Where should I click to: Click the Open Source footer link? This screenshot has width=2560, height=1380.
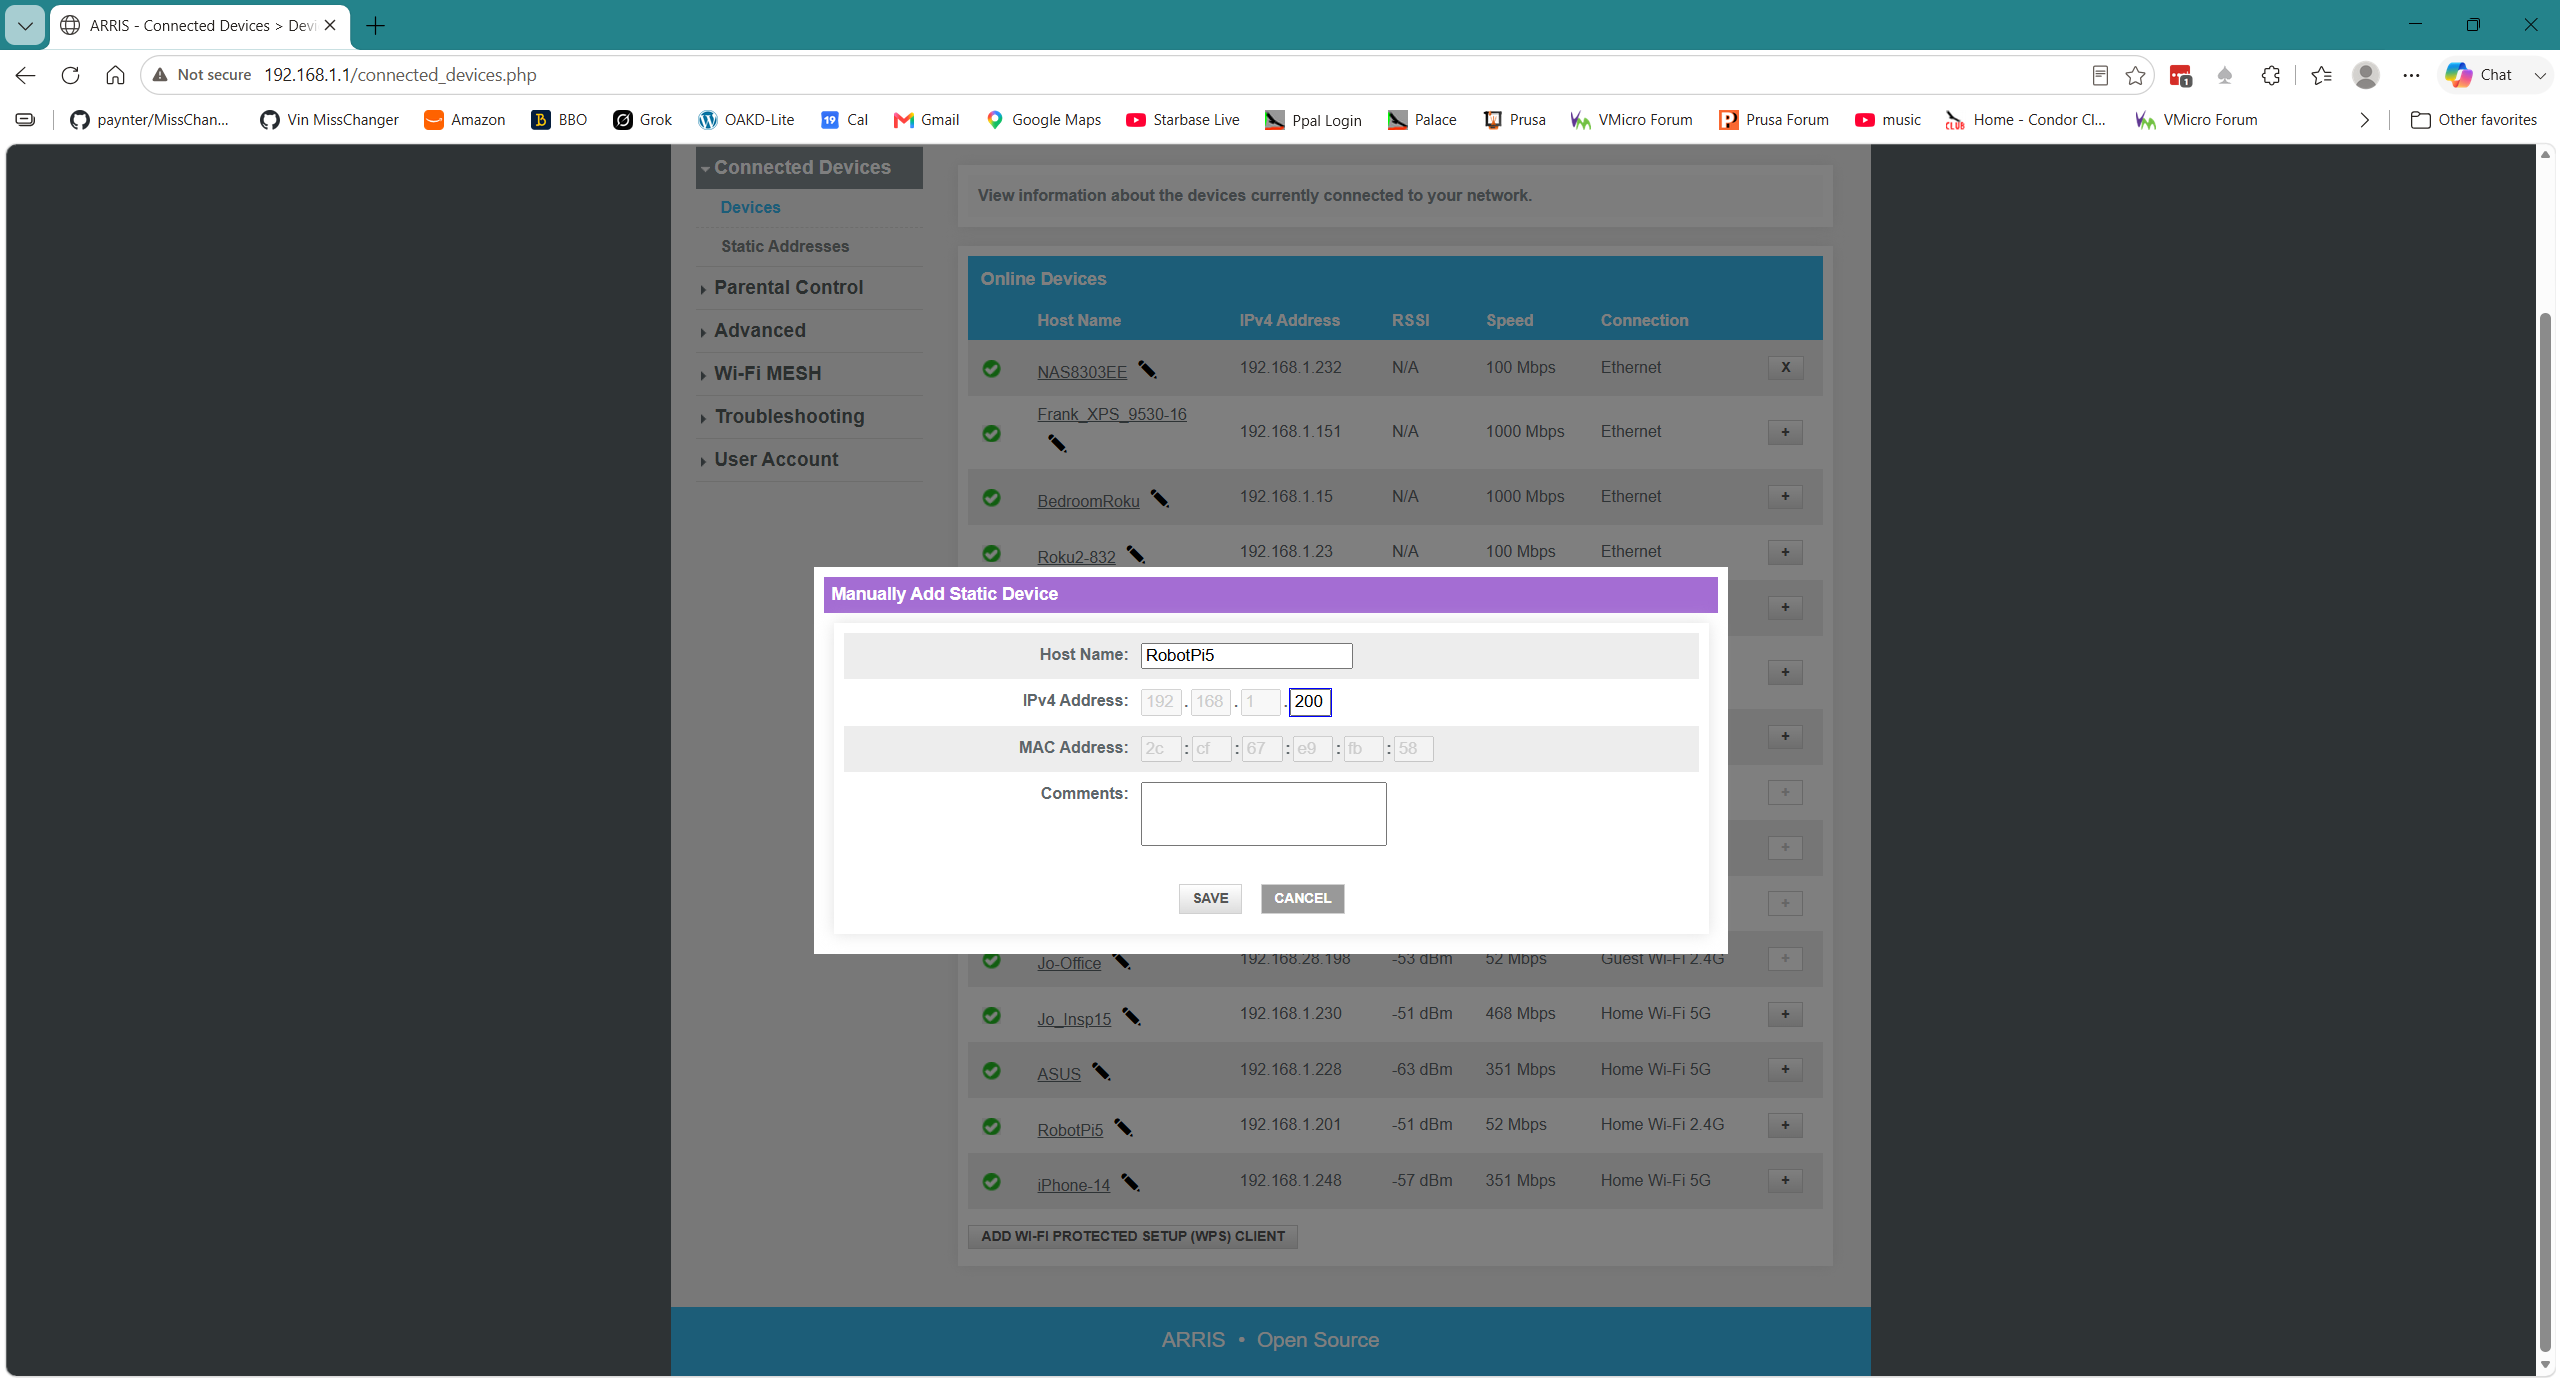point(1317,1340)
